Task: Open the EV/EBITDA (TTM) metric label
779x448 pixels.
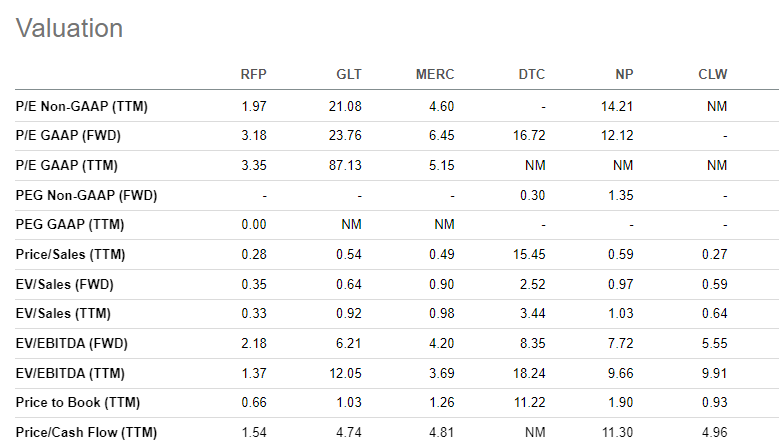Action: (71, 373)
